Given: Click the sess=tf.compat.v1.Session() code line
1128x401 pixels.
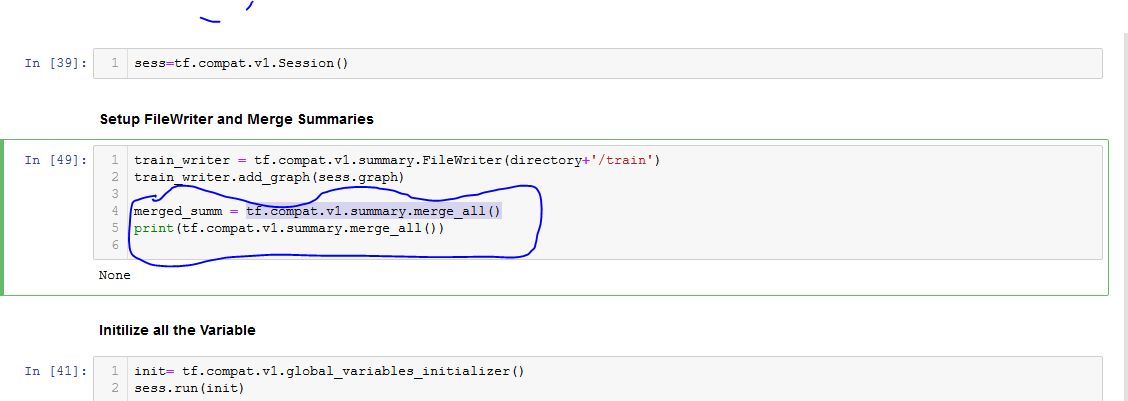Looking at the screenshot, I should pos(241,63).
